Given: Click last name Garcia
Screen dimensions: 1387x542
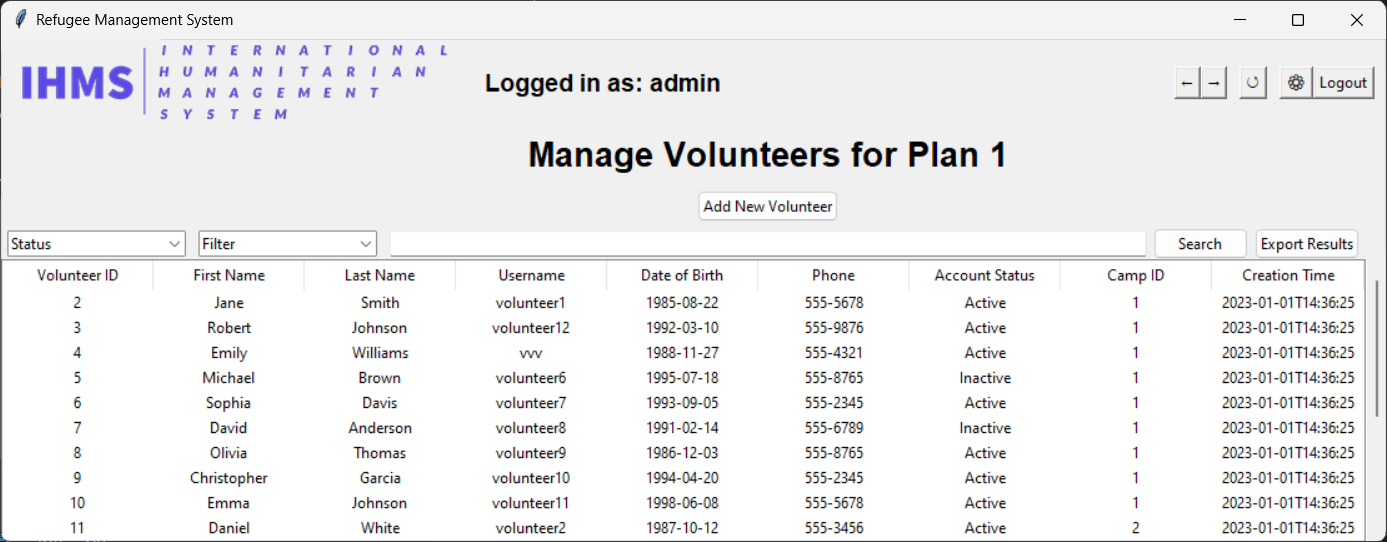Looking at the screenshot, I should pos(380,478).
